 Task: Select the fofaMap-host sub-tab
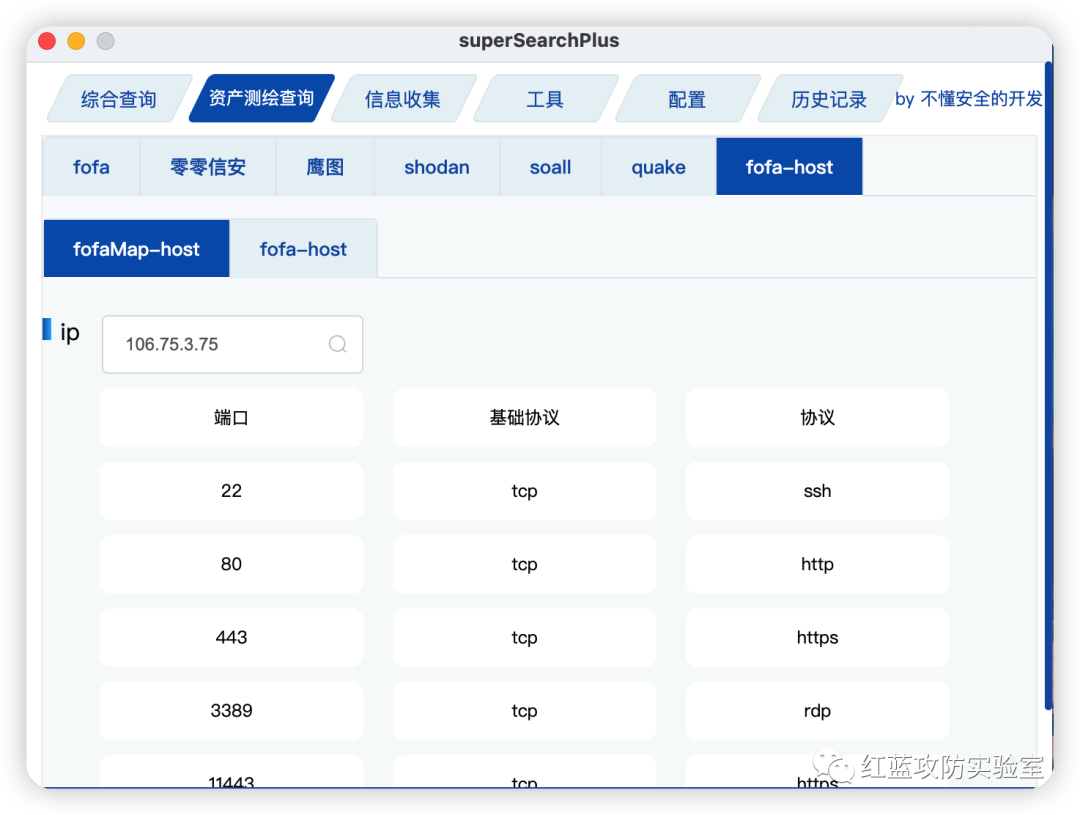(x=136, y=249)
